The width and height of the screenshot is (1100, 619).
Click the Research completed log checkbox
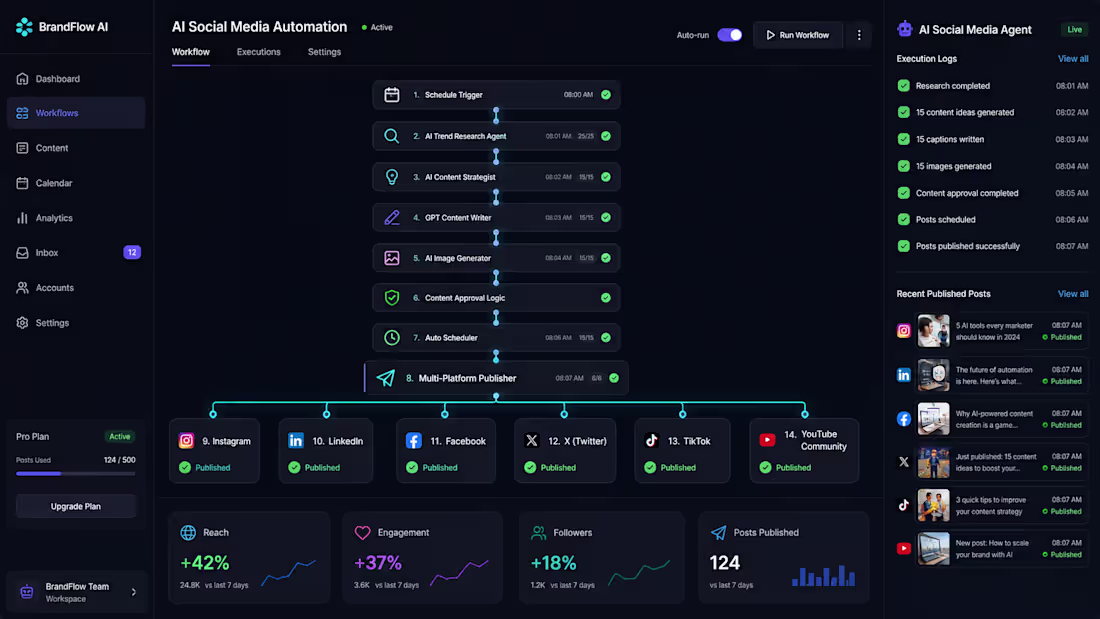click(x=904, y=86)
